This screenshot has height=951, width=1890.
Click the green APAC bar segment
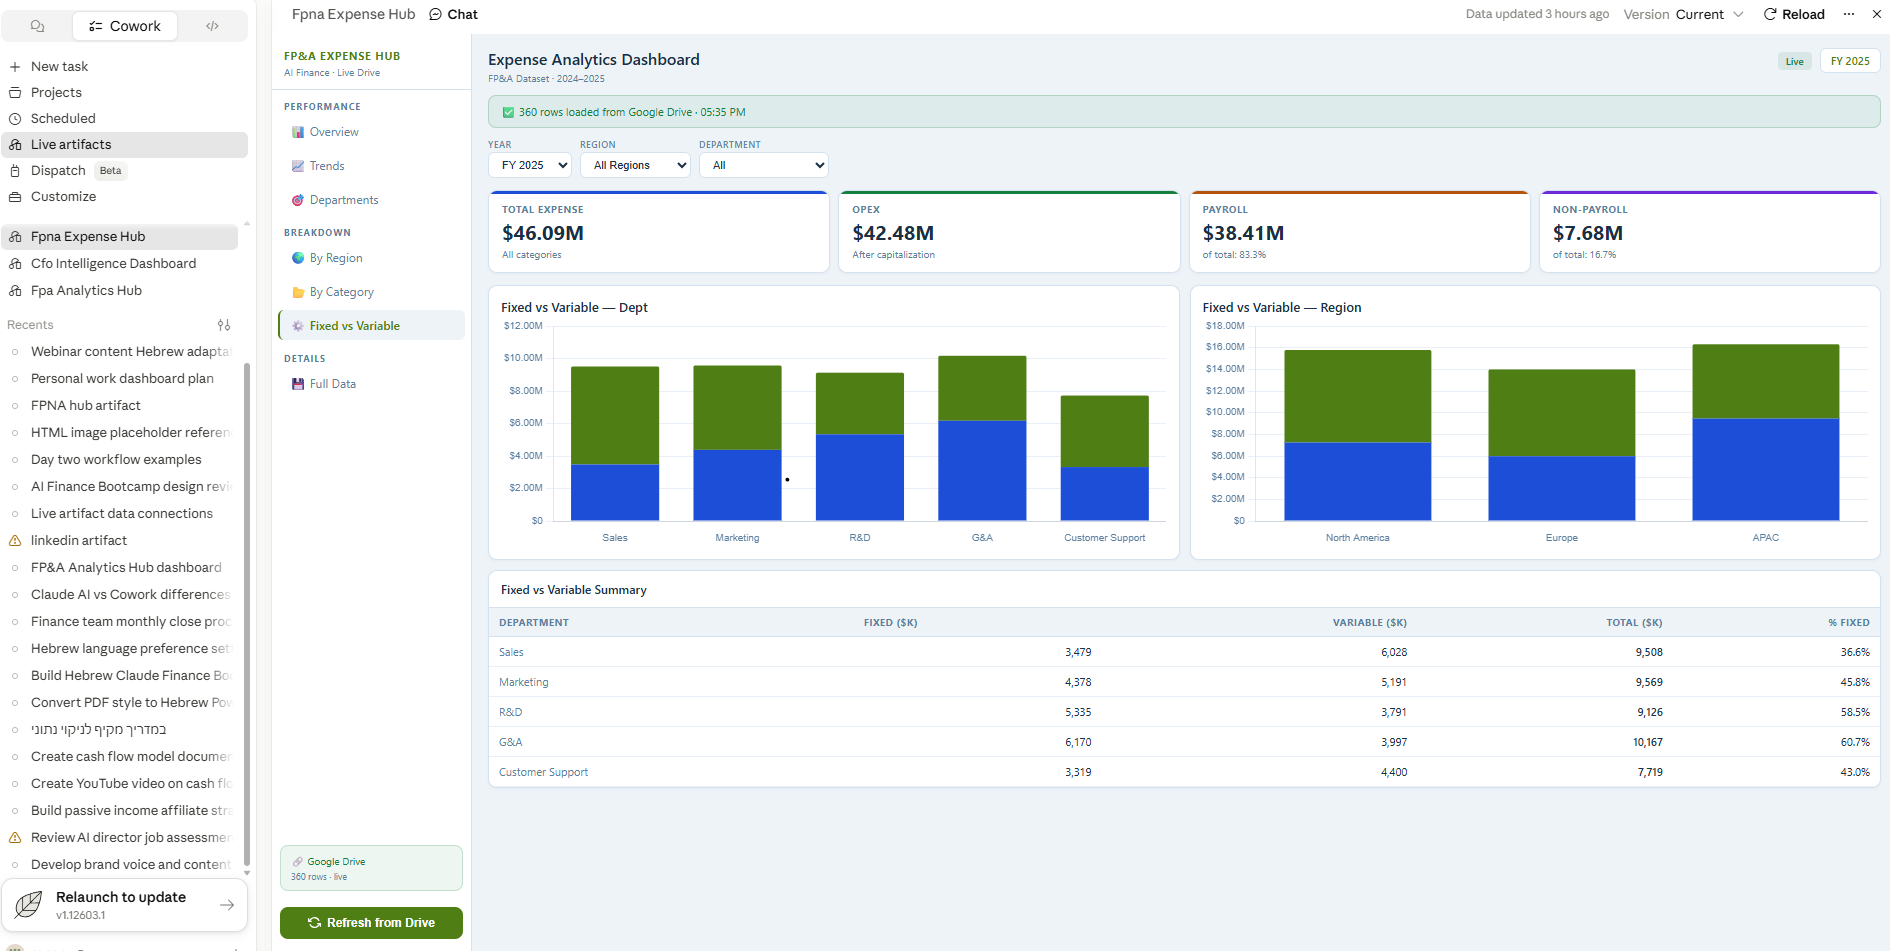point(1766,381)
